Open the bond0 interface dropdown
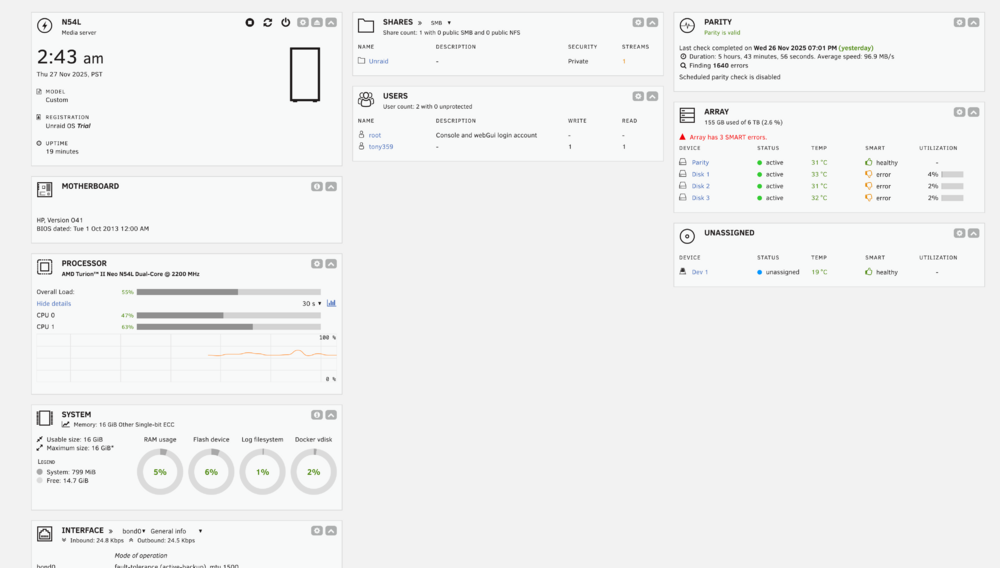 pyautogui.click(x=134, y=531)
